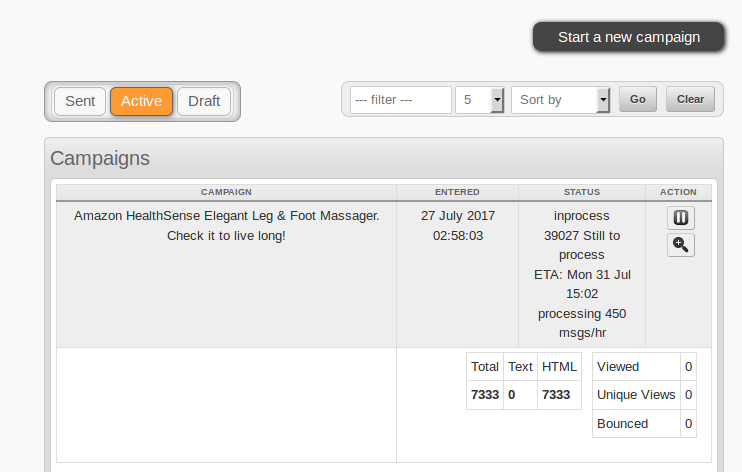Switch to the Sent tab

click(80, 101)
